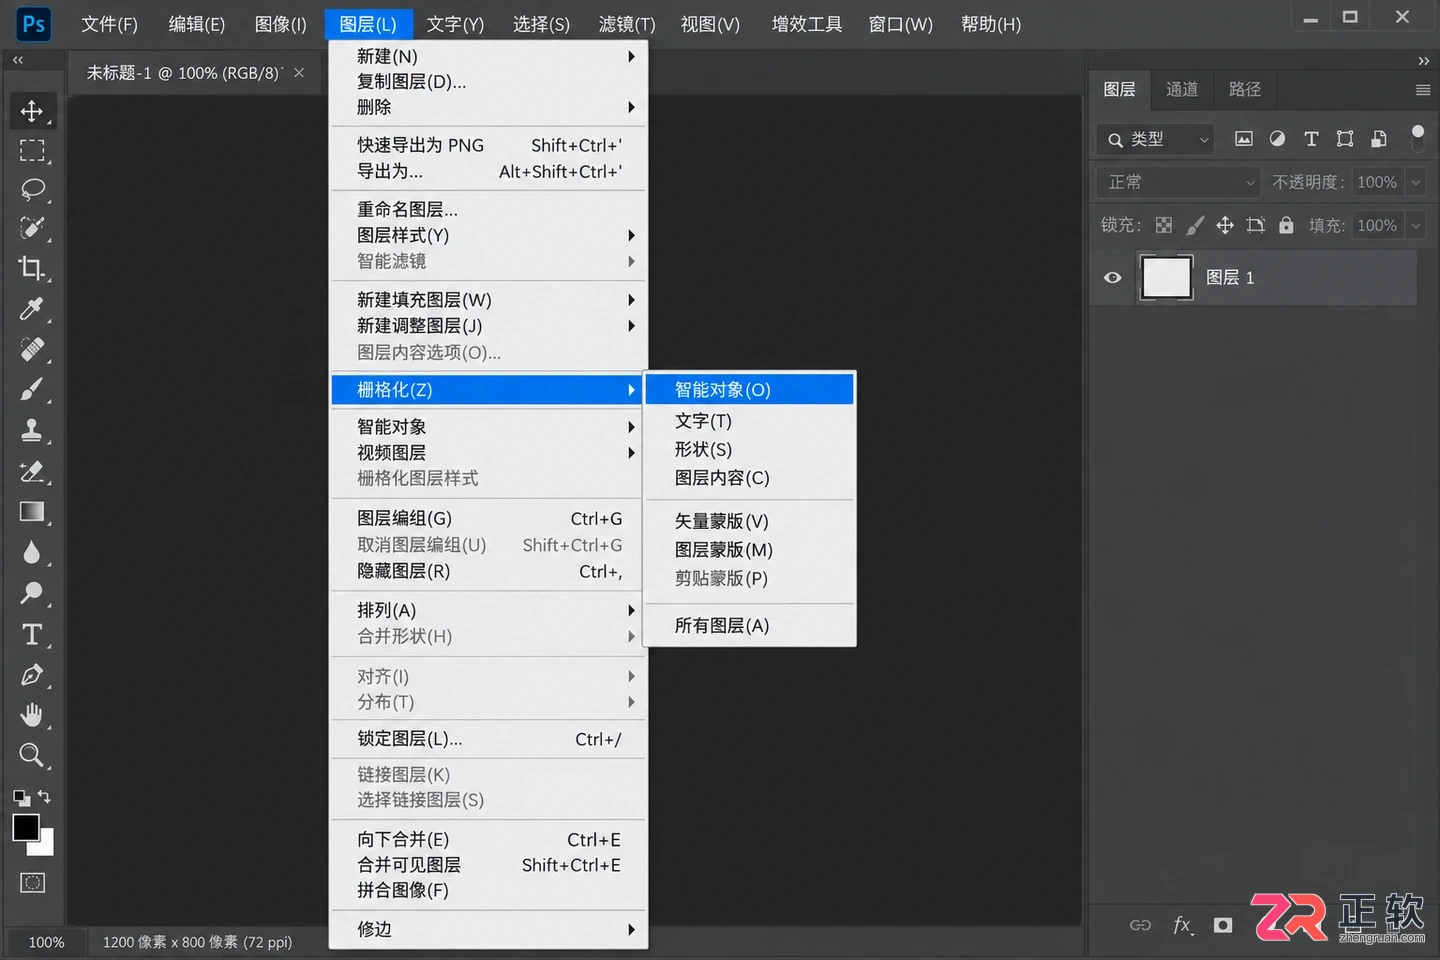Switch layer filtering on or off
Screen dimensions: 1440x960
(x=1417, y=138)
